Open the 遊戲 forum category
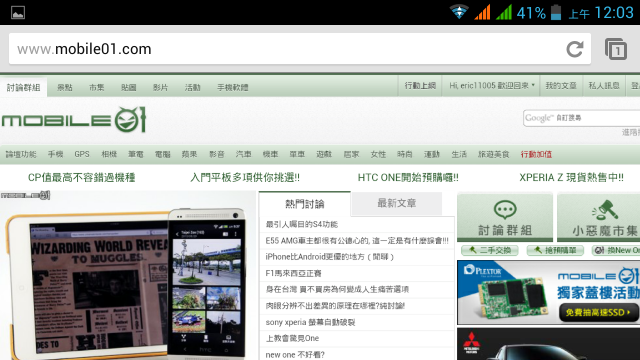 click(x=324, y=154)
